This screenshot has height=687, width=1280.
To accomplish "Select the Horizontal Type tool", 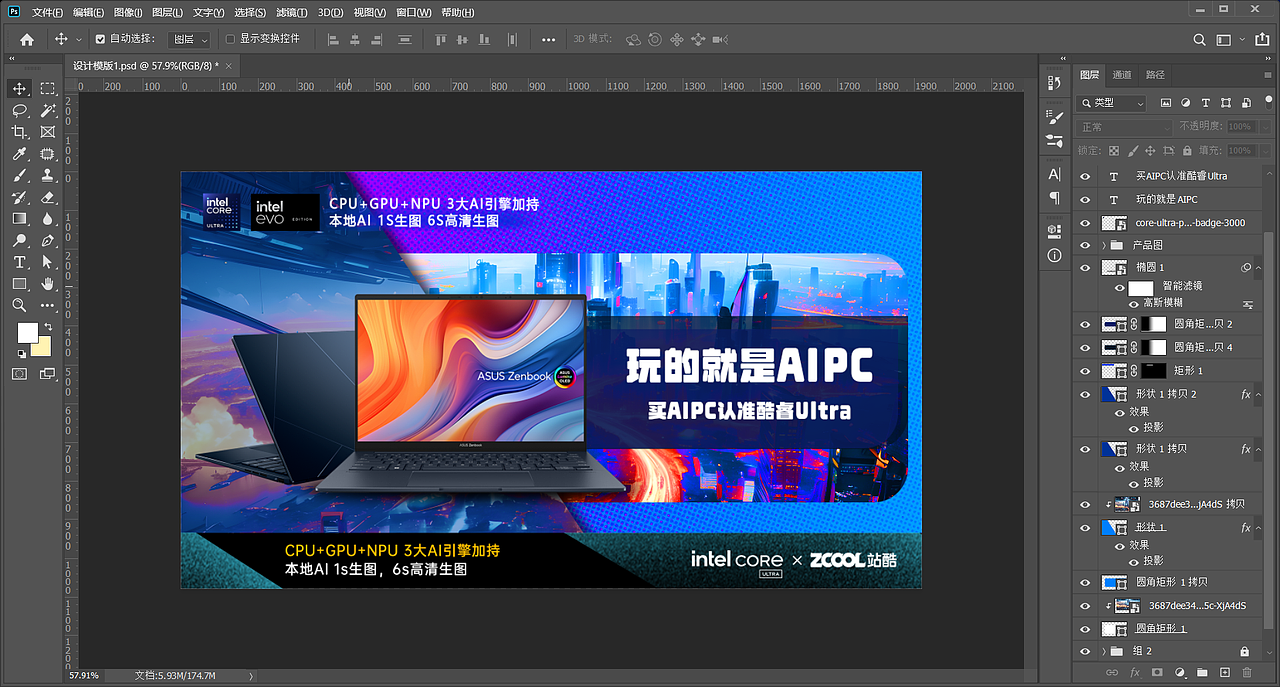I will click(x=19, y=262).
